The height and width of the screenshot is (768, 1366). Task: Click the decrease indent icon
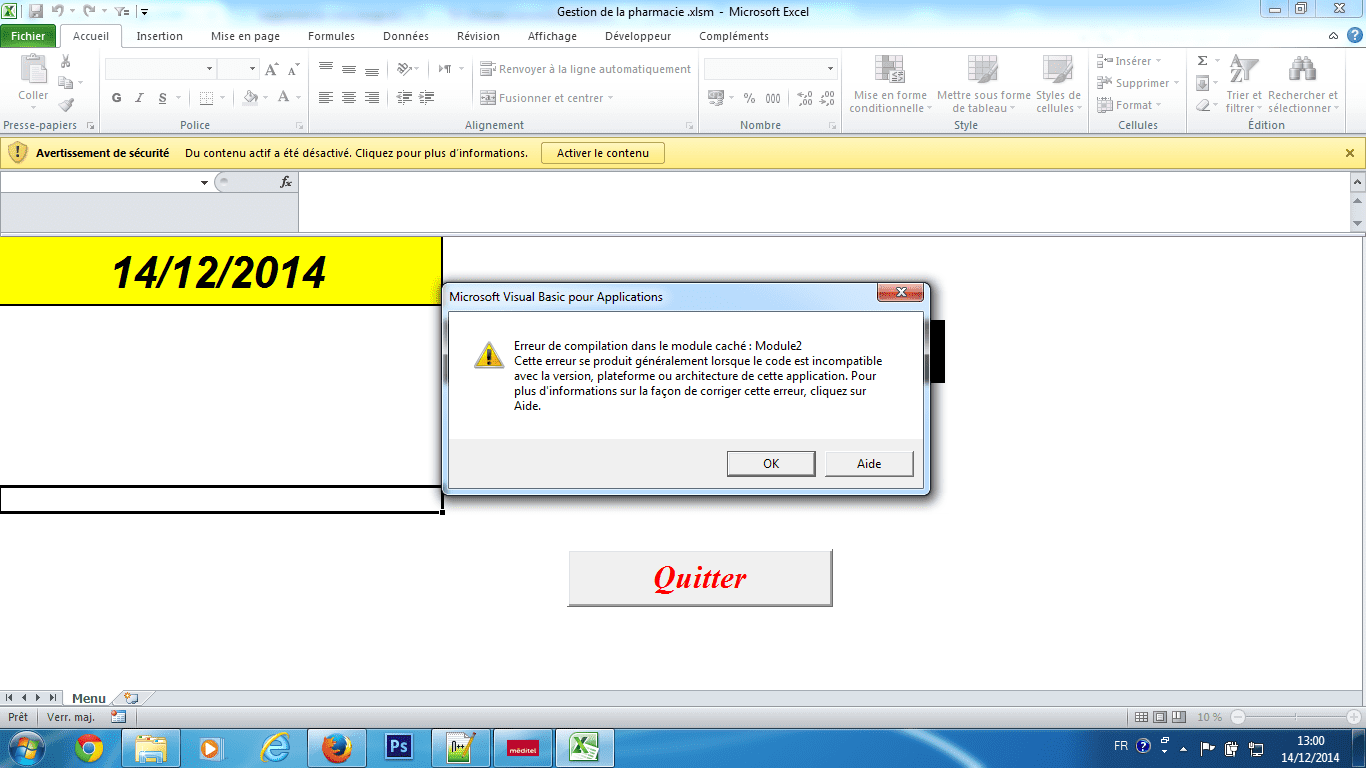coord(404,98)
